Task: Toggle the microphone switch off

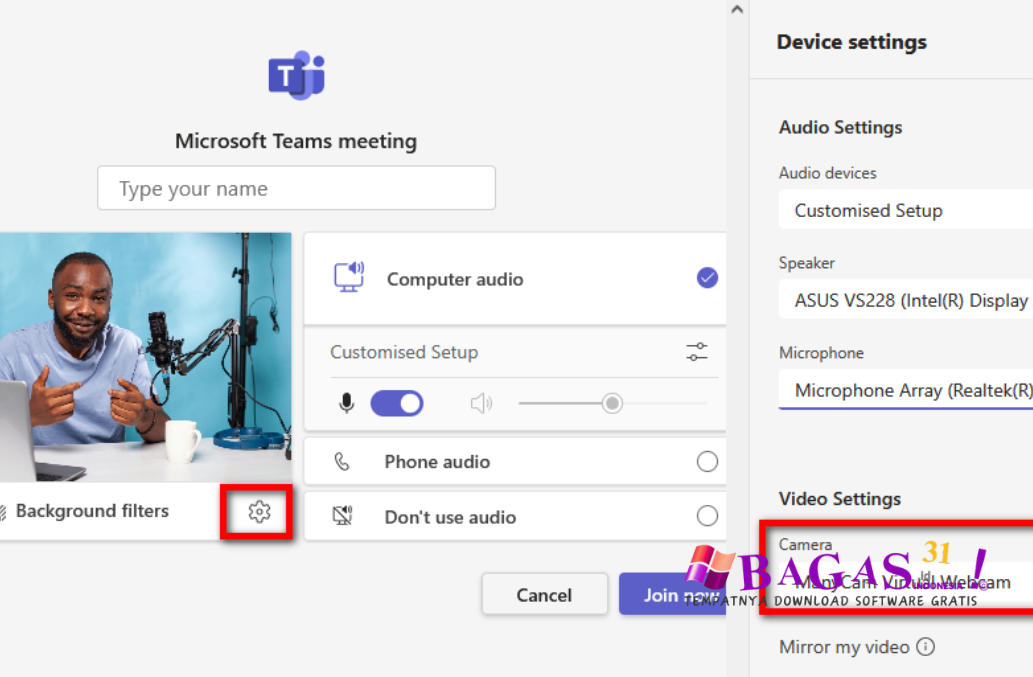Action: tap(397, 403)
